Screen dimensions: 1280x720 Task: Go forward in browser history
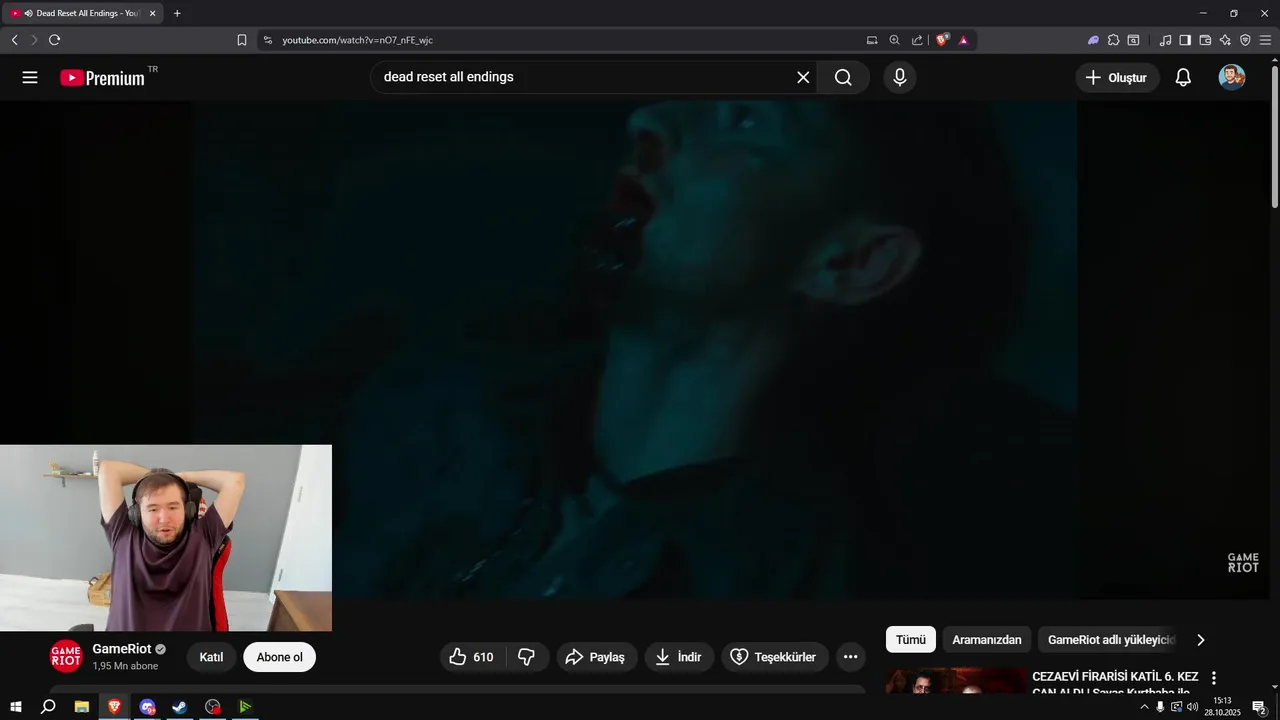point(34,40)
